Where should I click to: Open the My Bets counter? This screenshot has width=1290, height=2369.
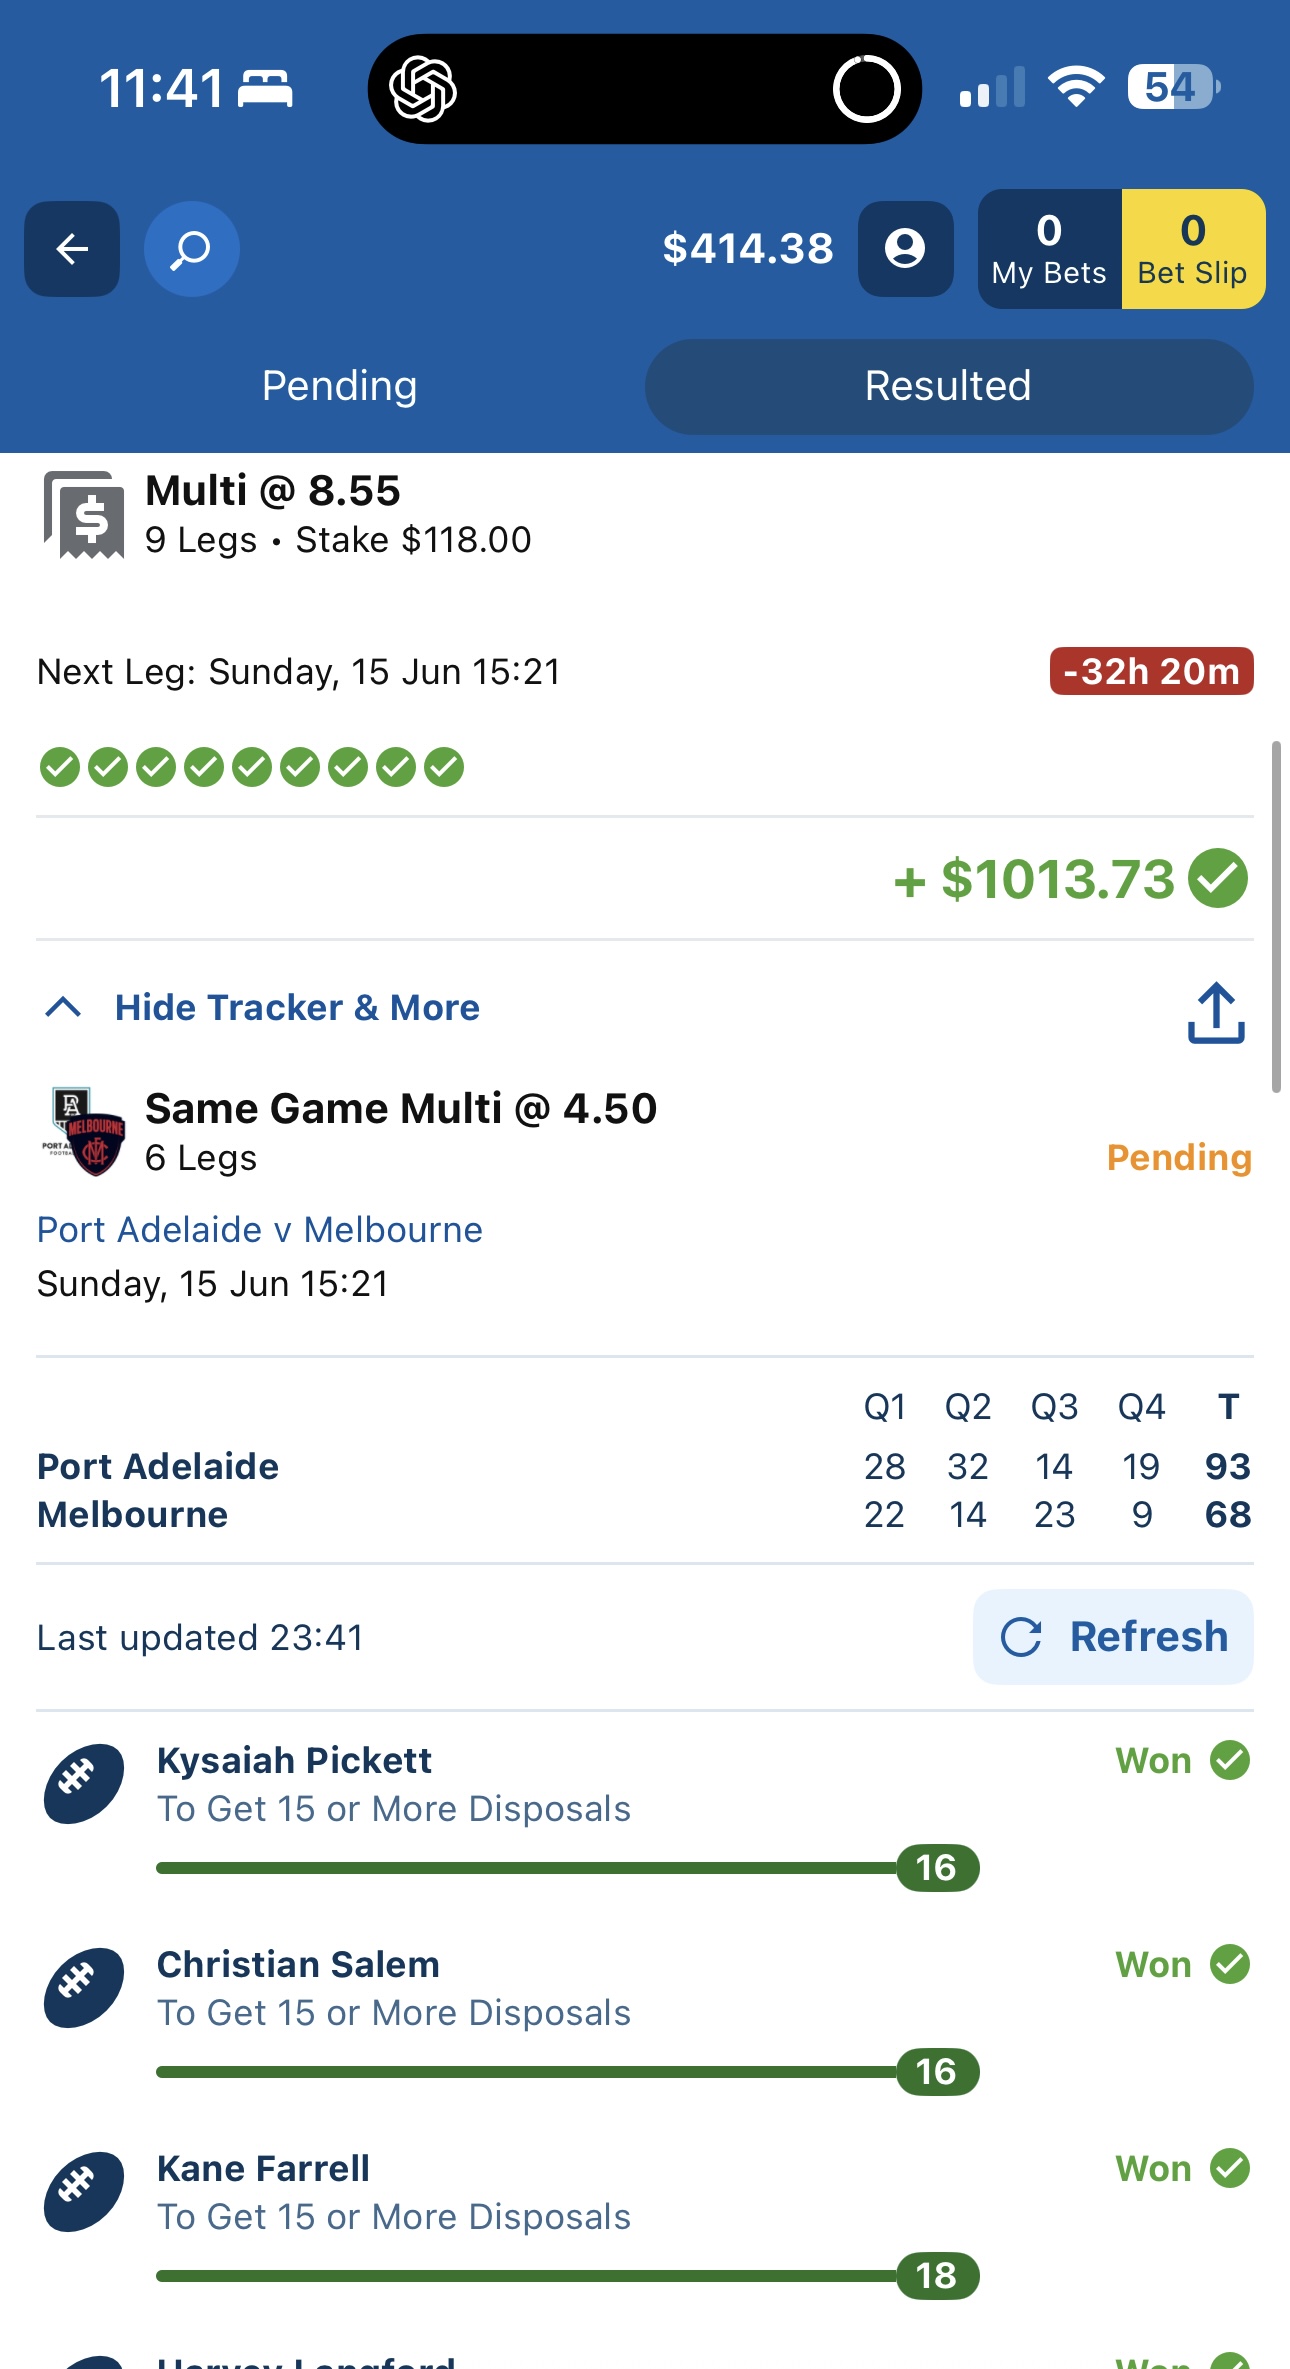(1049, 249)
